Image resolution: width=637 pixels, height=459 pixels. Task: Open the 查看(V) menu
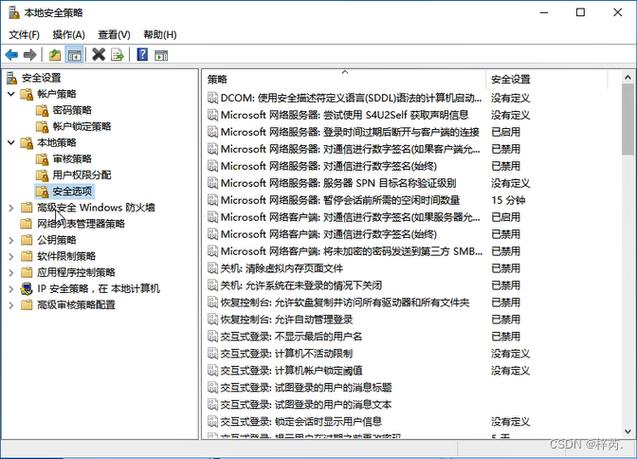(x=114, y=35)
